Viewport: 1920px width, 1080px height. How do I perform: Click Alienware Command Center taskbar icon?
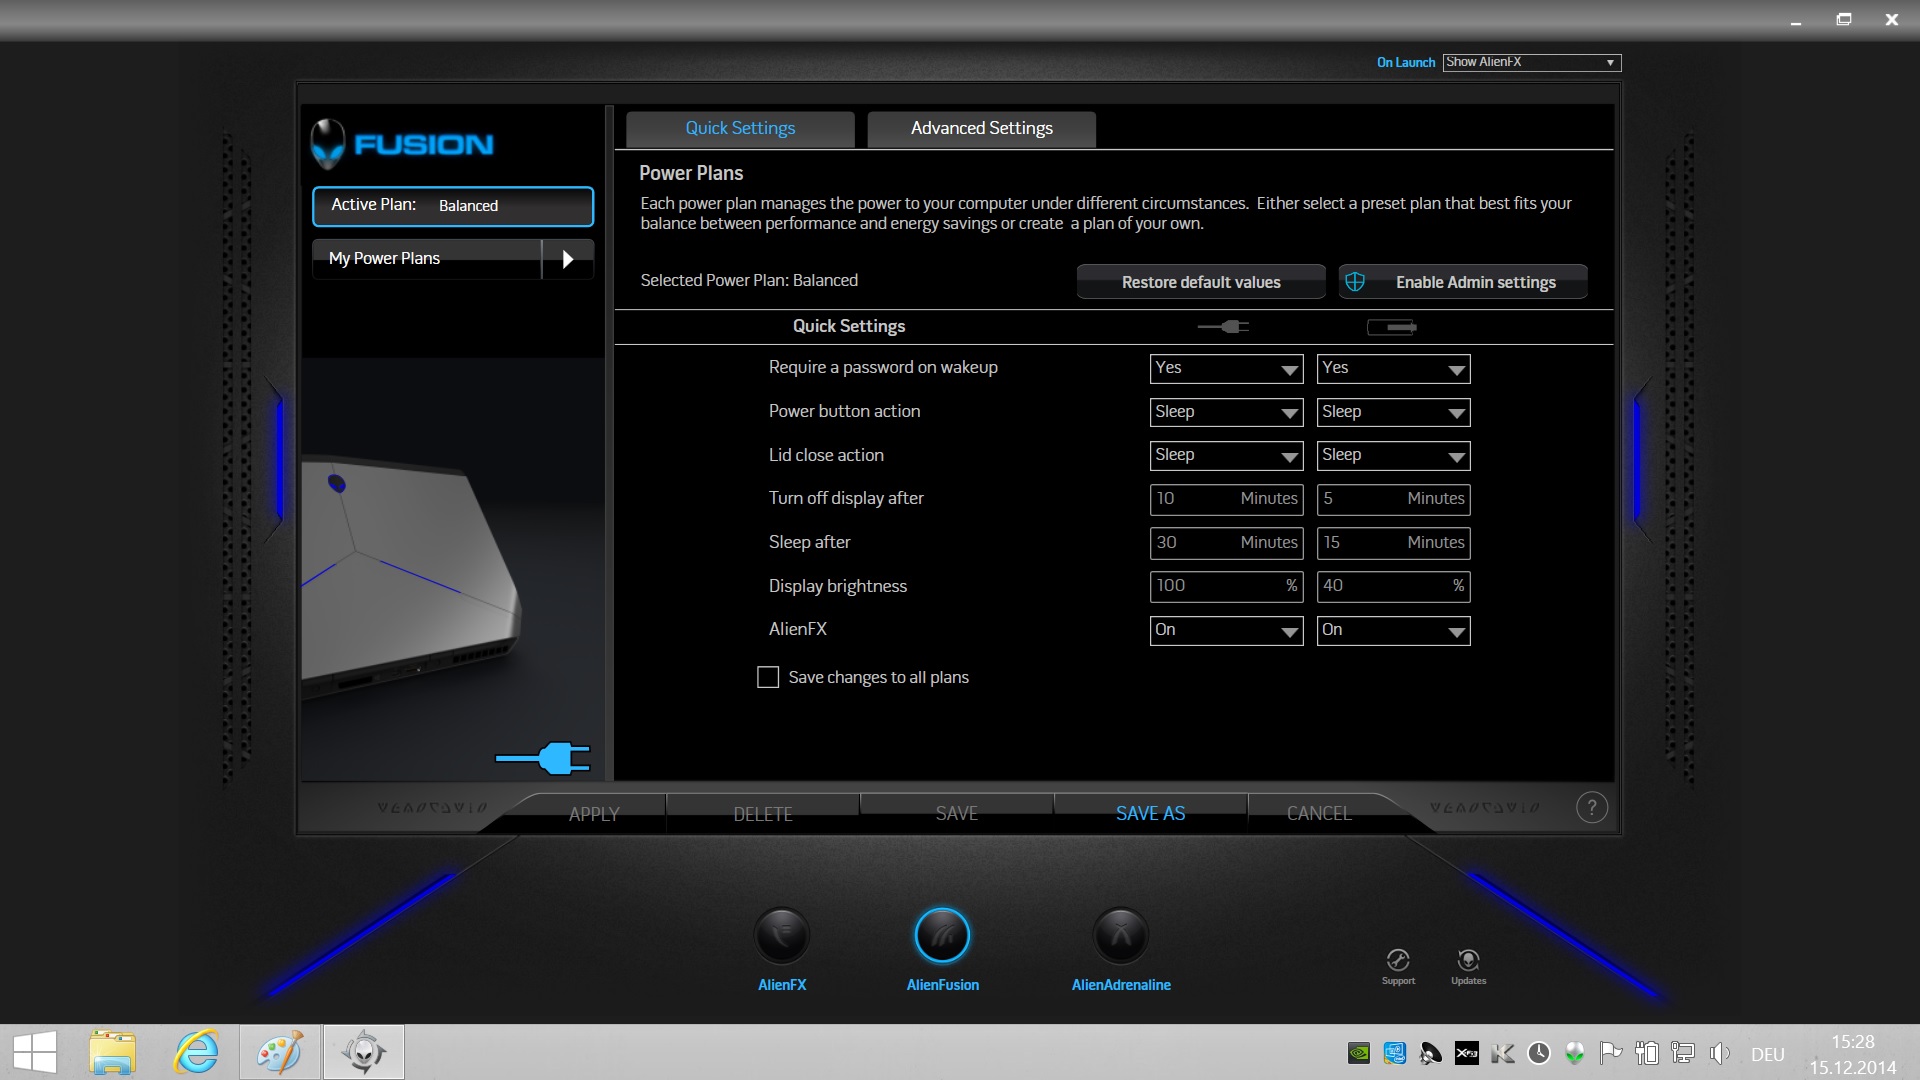[364, 1053]
